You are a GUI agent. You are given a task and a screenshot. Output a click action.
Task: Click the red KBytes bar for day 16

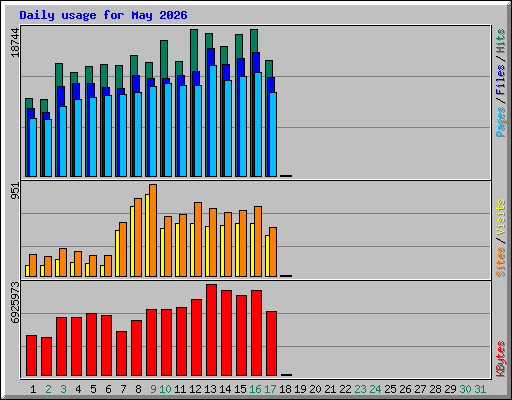(256, 333)
